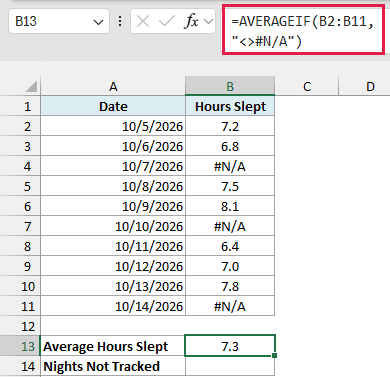The width and height of the screenshot is (390, 377).
Task: Select the cell showing 7.0 hours
Action: (230, 266)
